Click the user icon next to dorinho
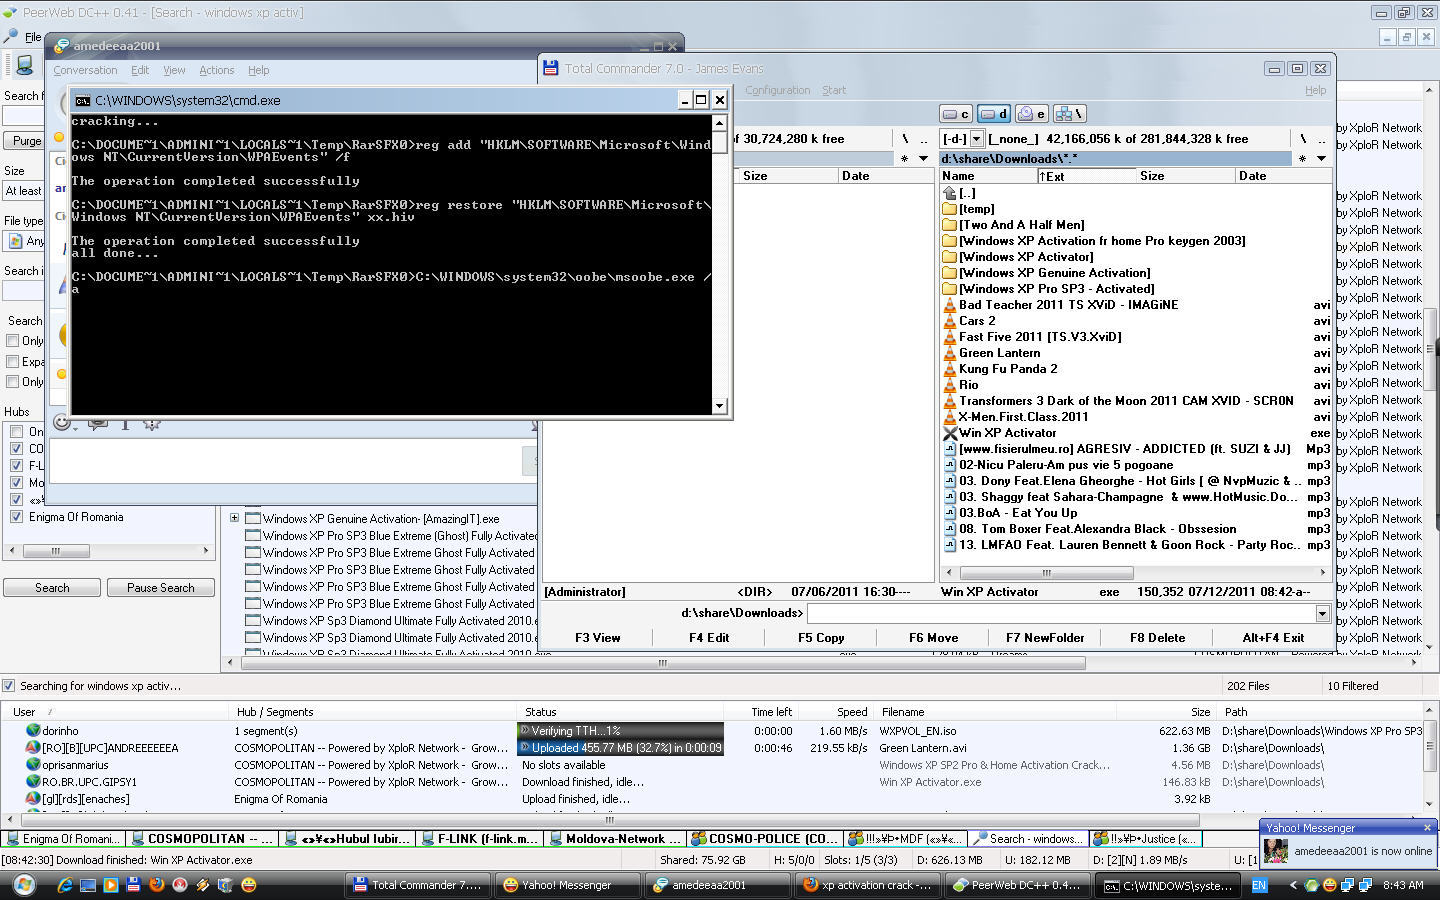 point(33,731)
